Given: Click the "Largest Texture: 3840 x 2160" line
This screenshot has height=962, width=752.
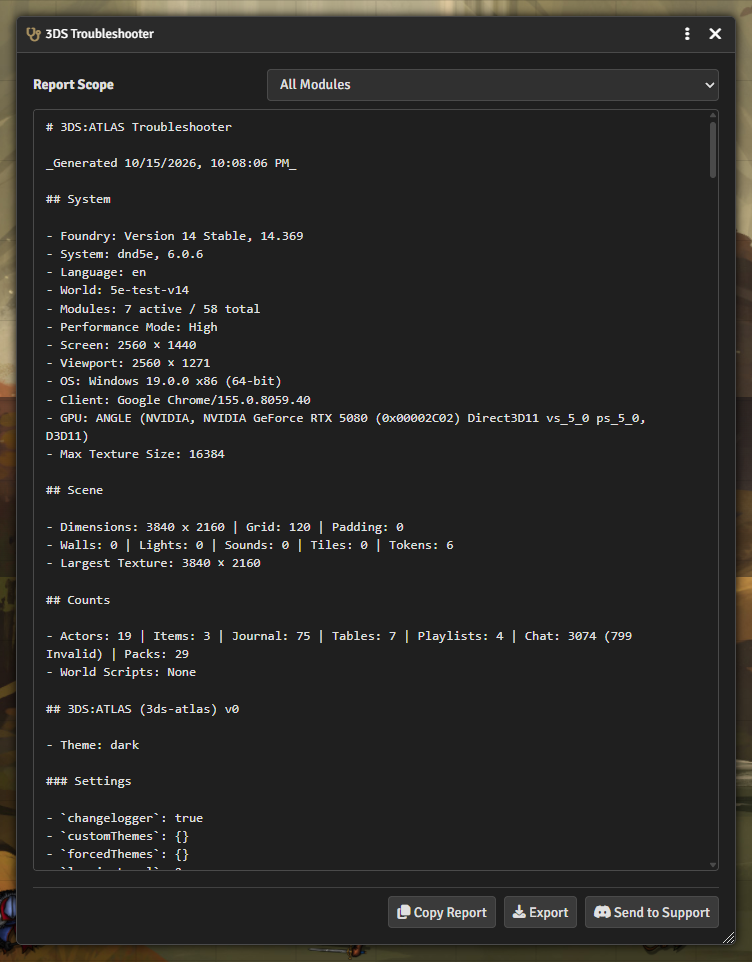Looking at the screenshot, I should tap(153, 563).
